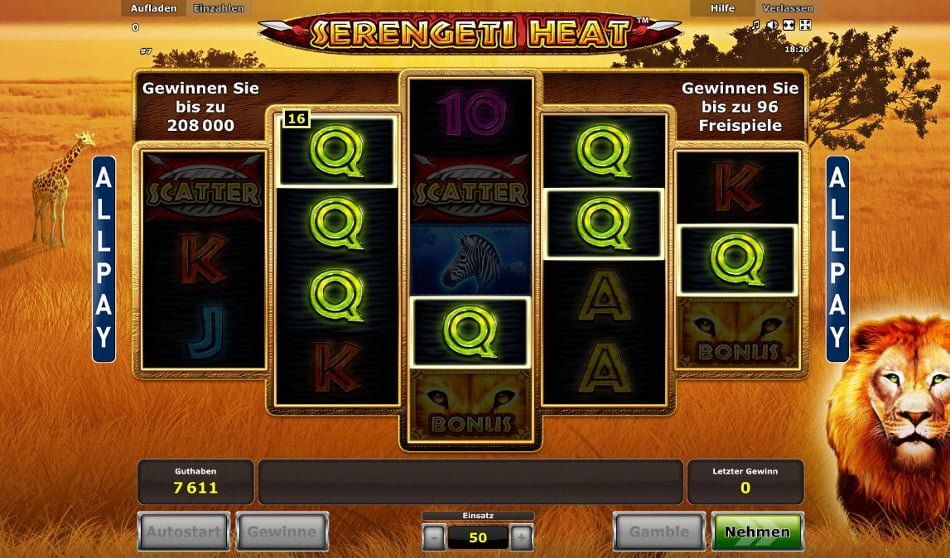Click the Einsatz value field showing 50
This screenshot has width=950, height=558.
point(477,537)
